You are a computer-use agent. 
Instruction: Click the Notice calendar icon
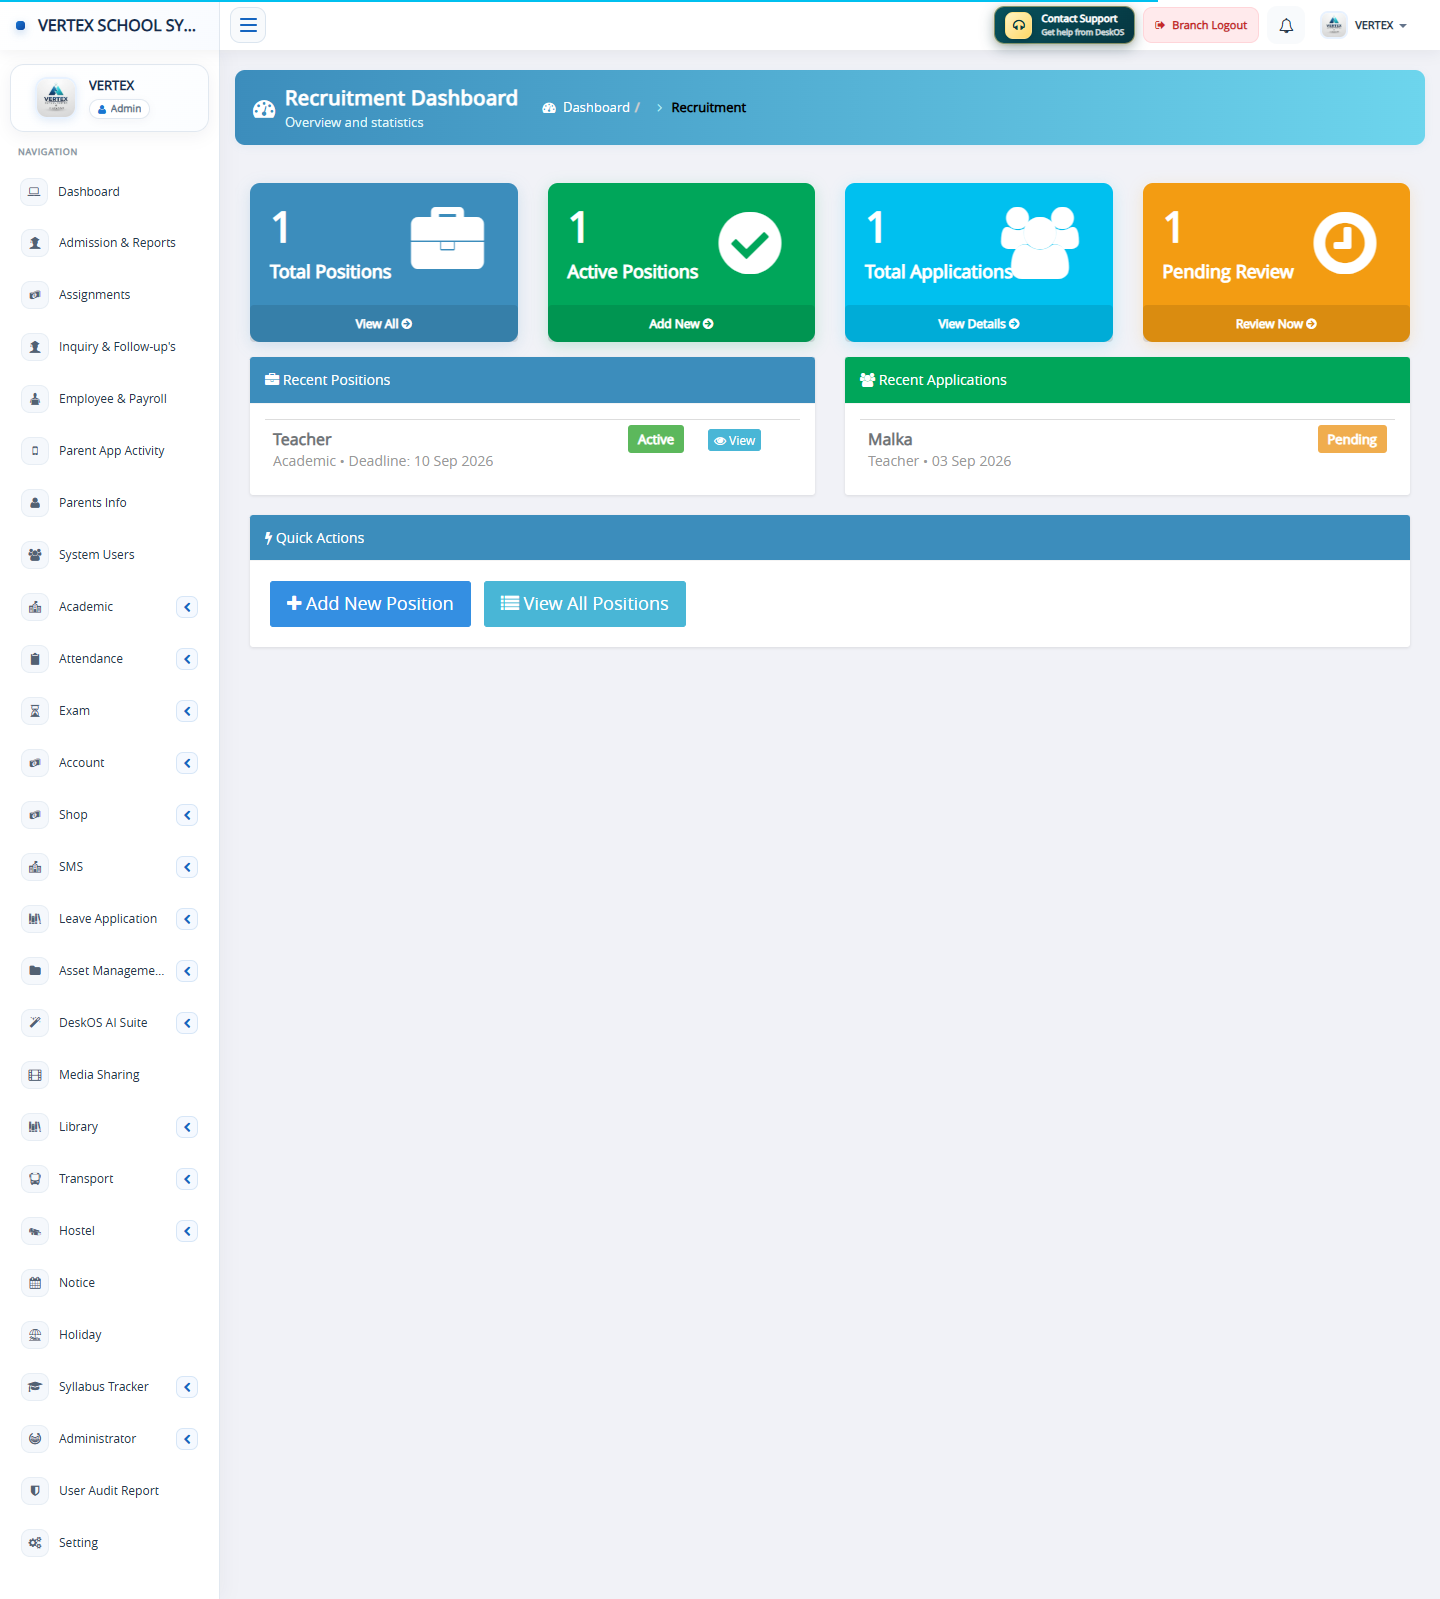(35, 1283)
